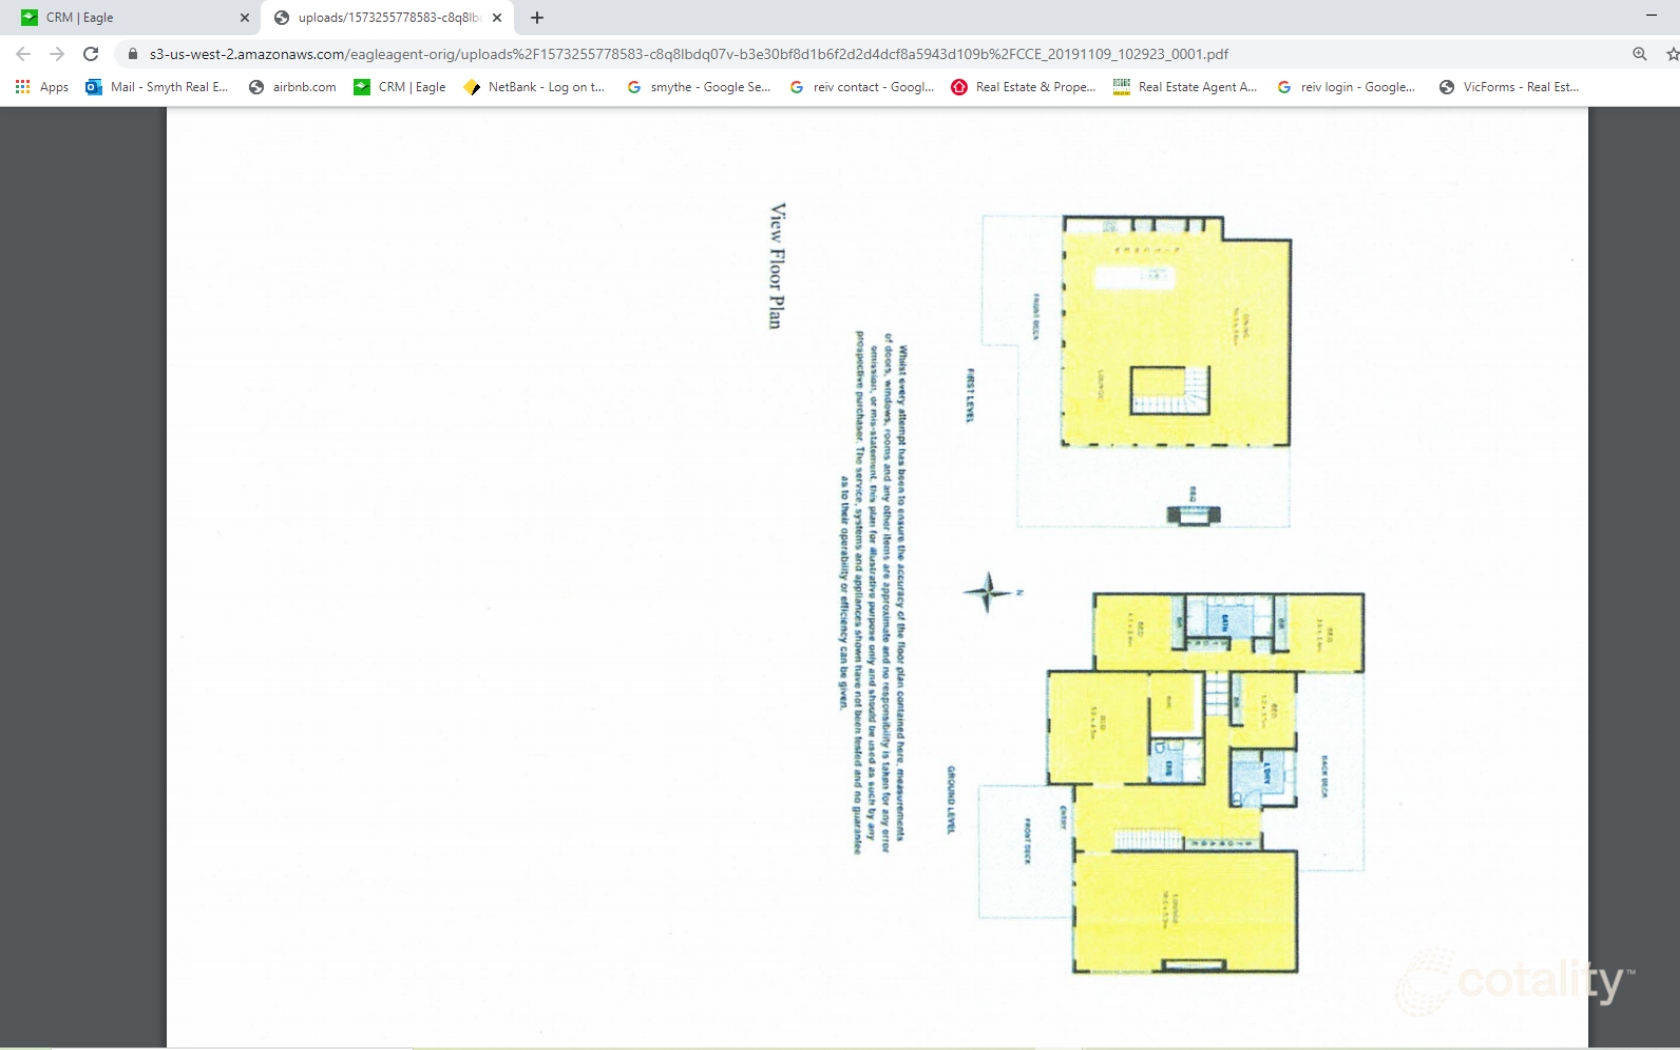Open the reiv contact Google bookmark
Screen dimensions: 1680x1050
click(862, 87)
